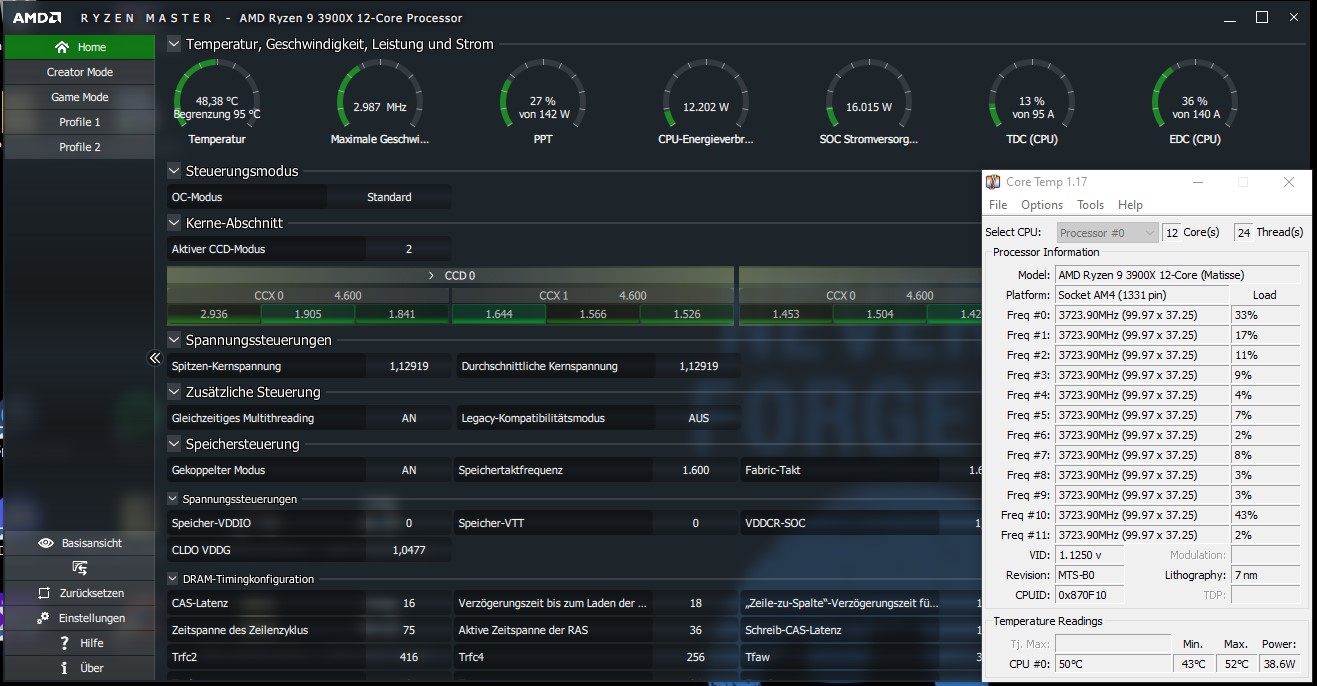Select the core clock tile 1.526
Viewport: 1317px width, 686px height.
coord(686,314)
